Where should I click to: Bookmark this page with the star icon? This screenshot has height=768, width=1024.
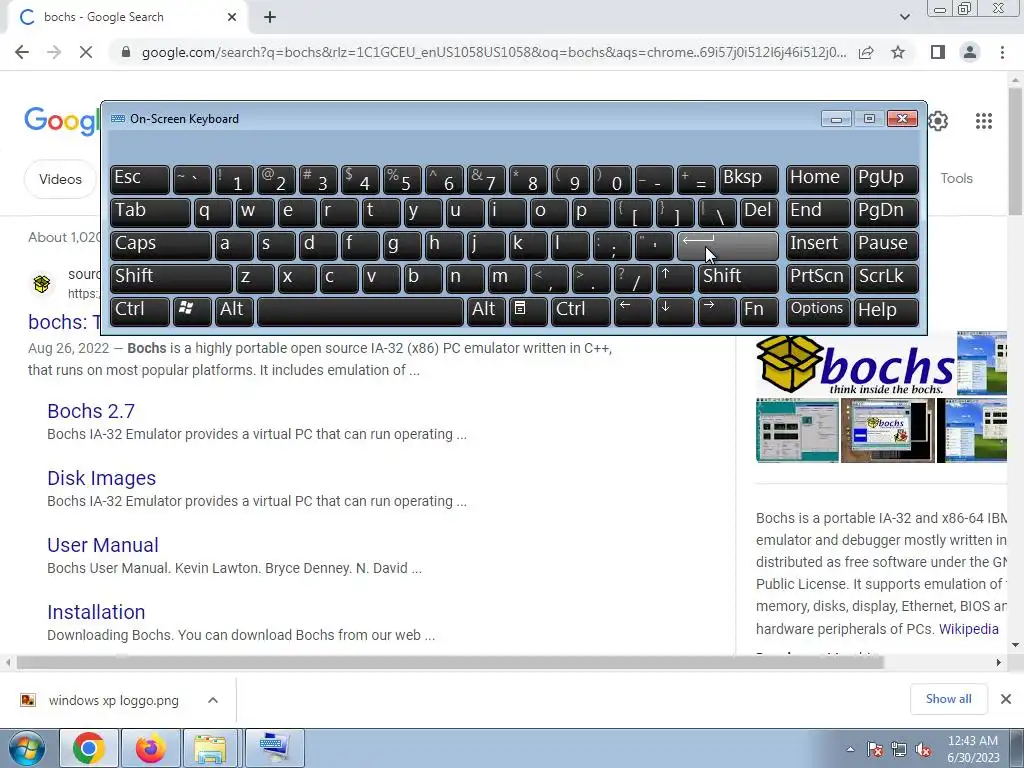tap(898, 52)
